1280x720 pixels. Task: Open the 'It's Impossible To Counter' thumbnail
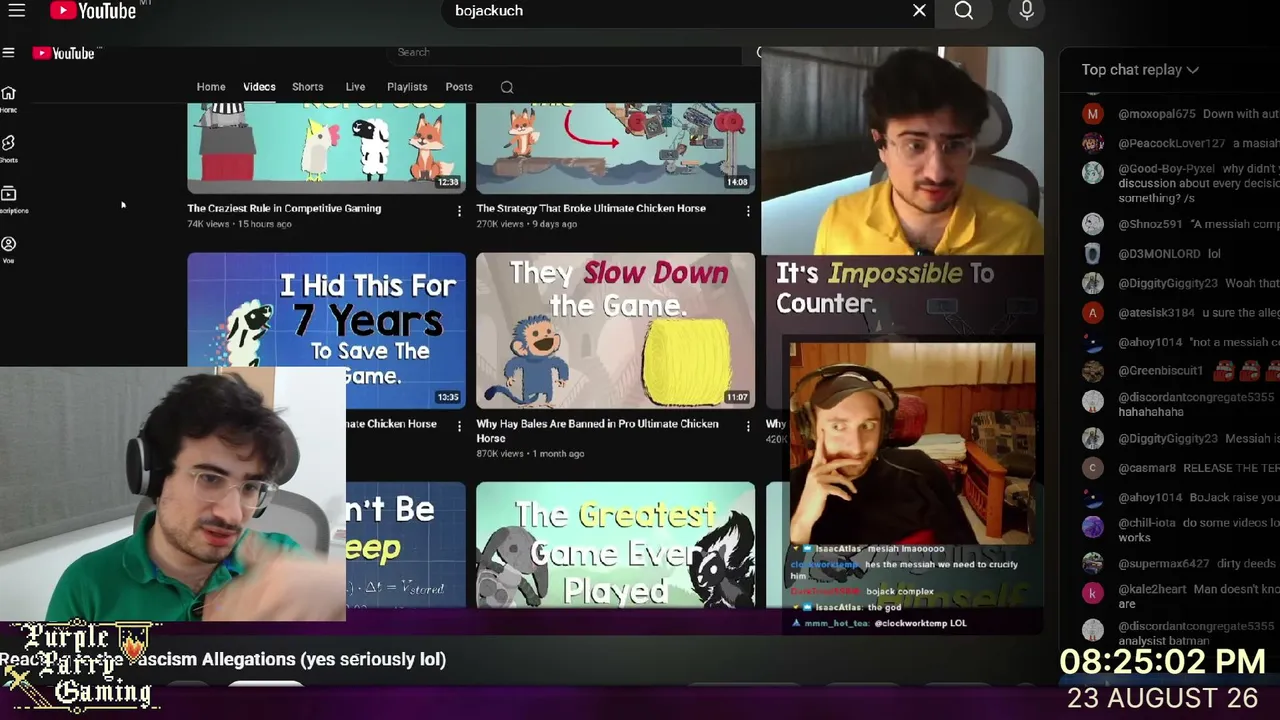(x=905, y=296)
